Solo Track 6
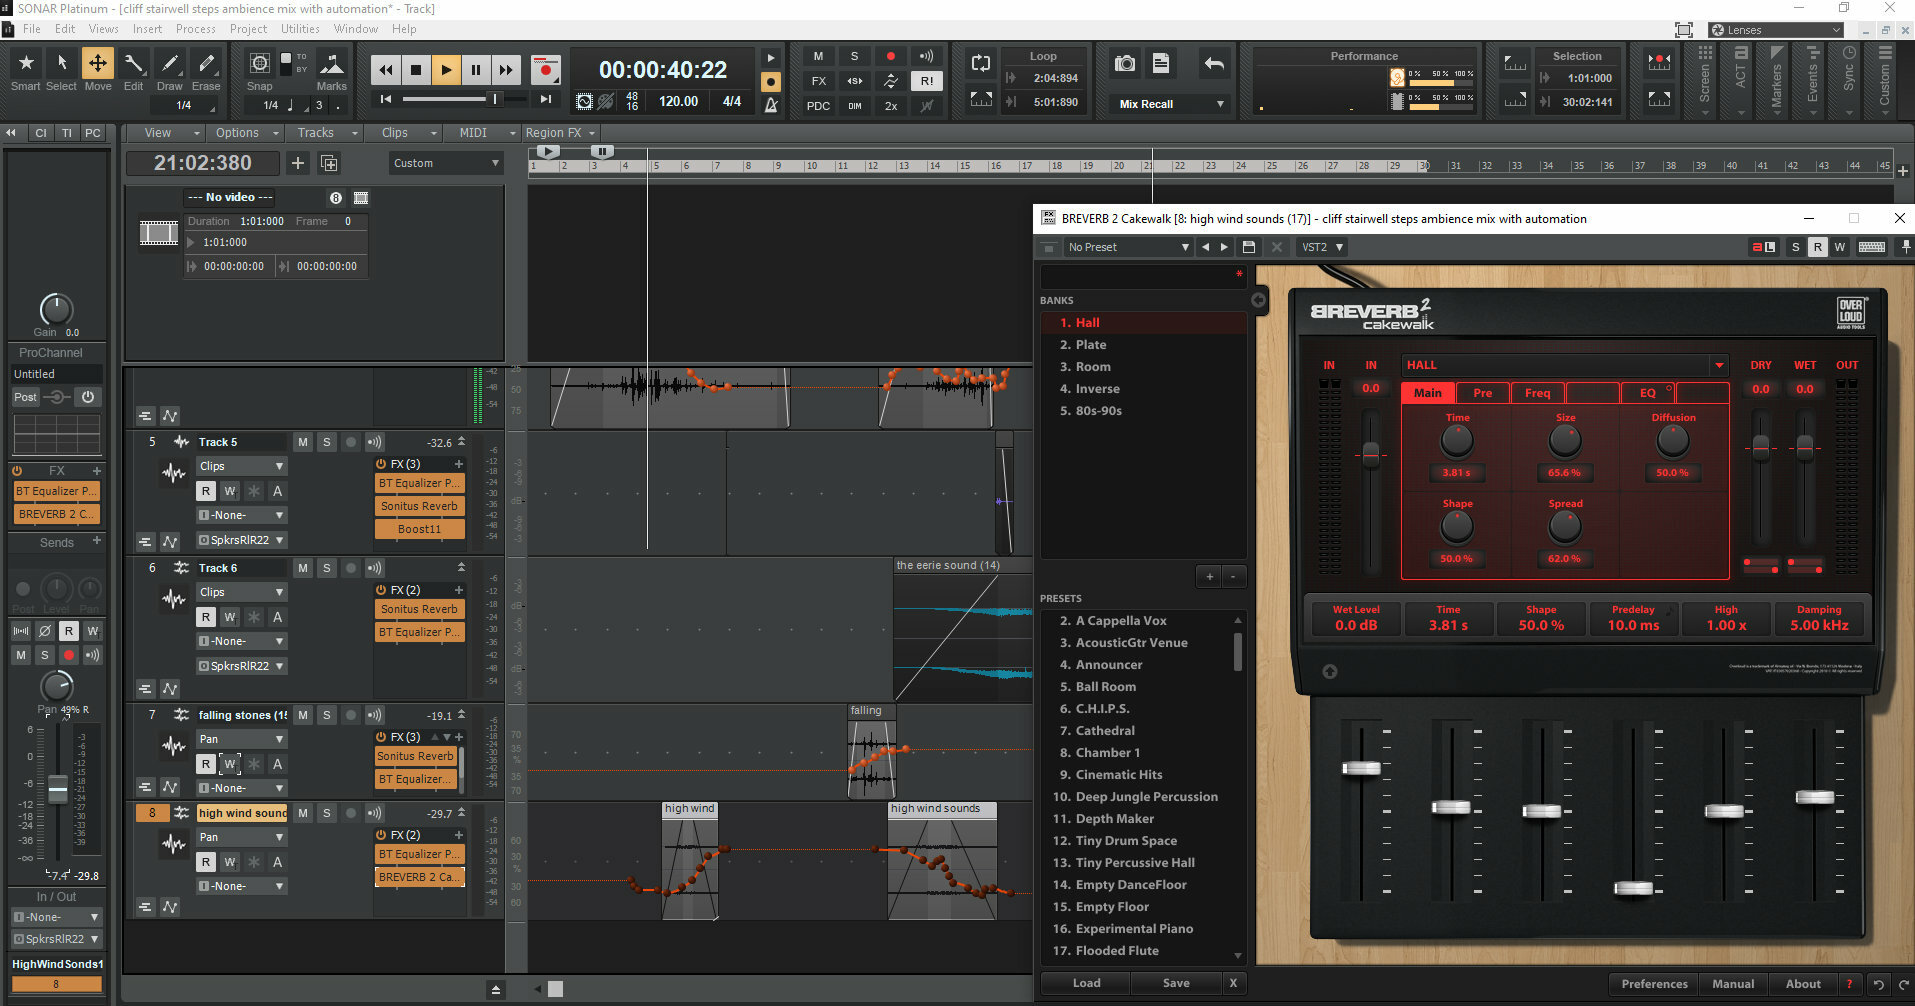 pyautogui.click(x=327, y=568)
